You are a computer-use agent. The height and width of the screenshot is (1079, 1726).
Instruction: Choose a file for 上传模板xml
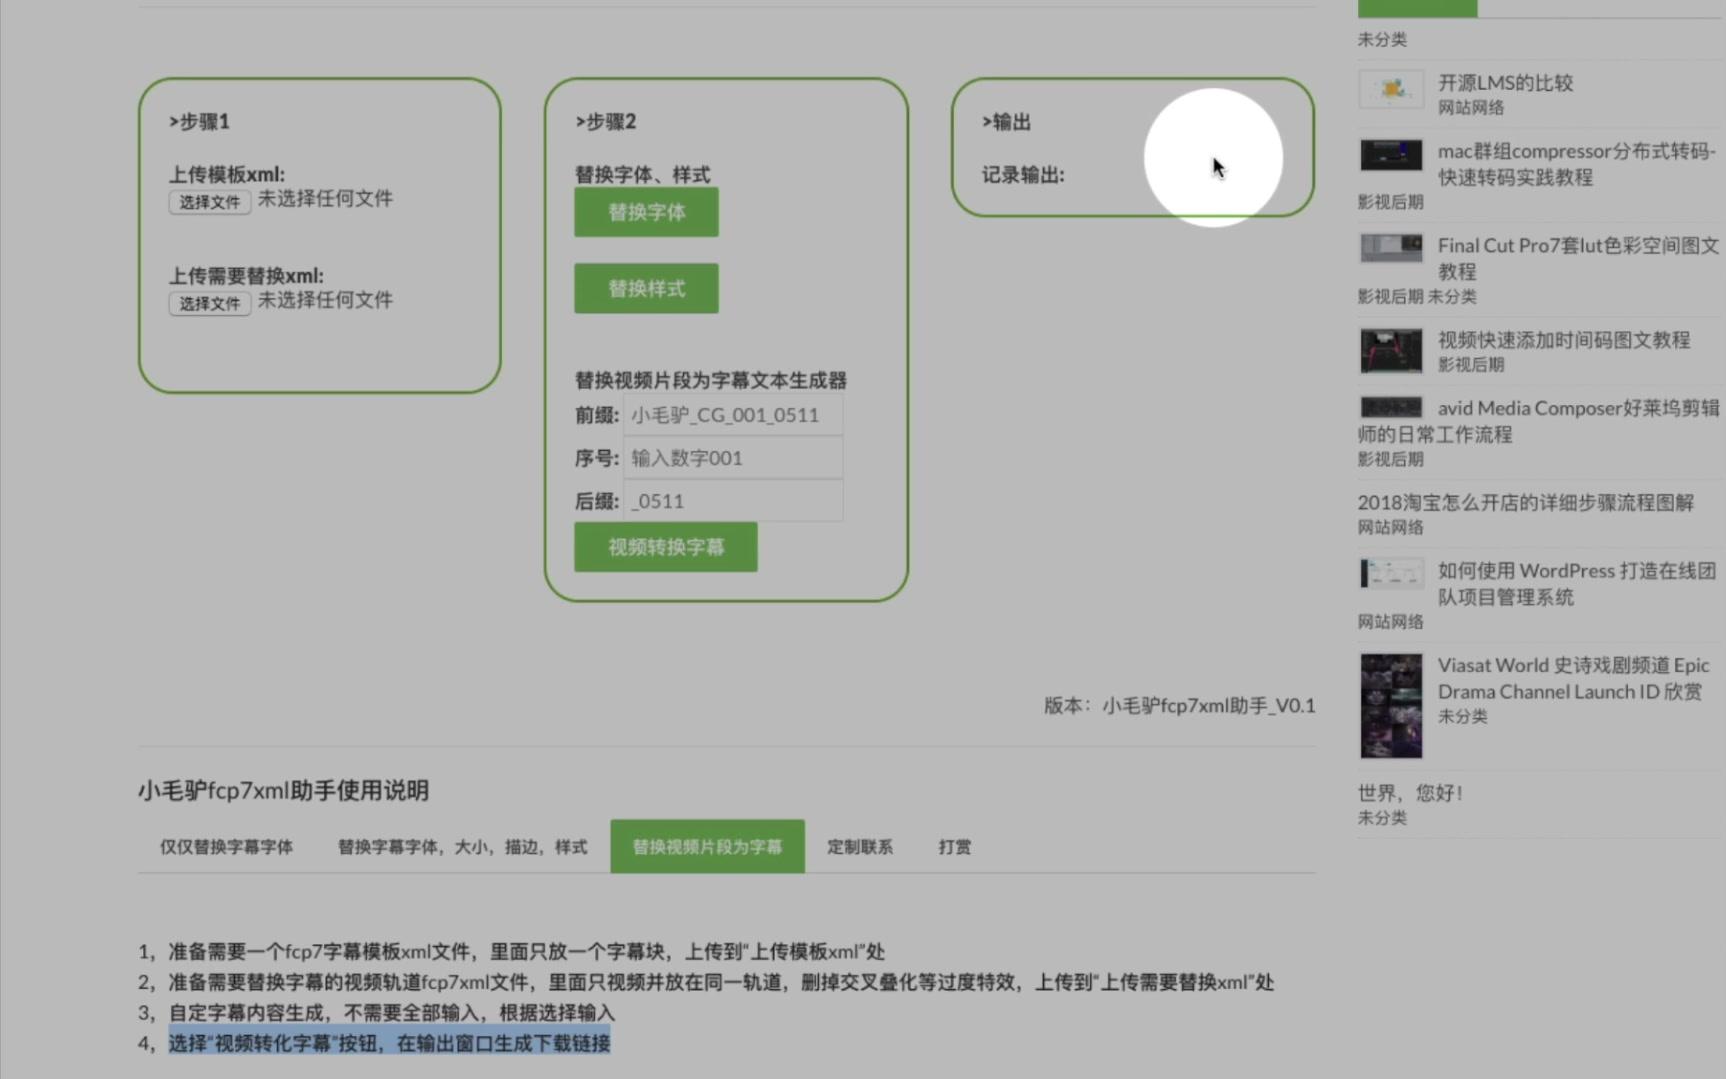[209, 201]
